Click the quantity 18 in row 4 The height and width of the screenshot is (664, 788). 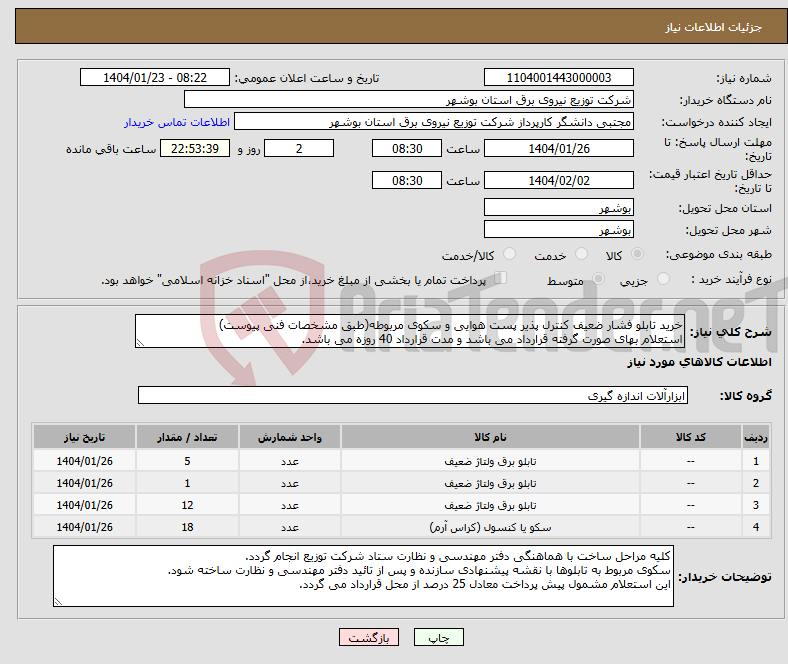[187, 527]
